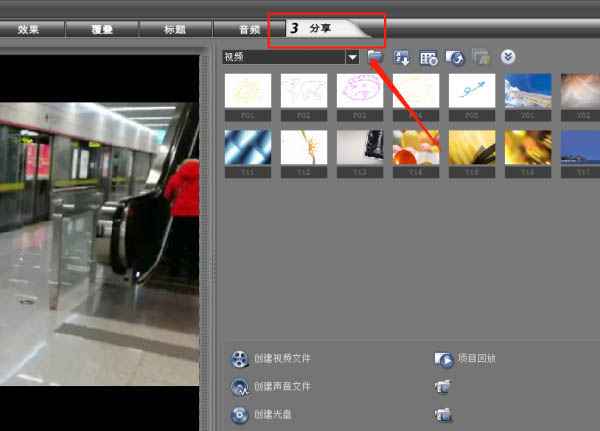Click the camcorder icon beside 创建声音文件

coord(443,387)
